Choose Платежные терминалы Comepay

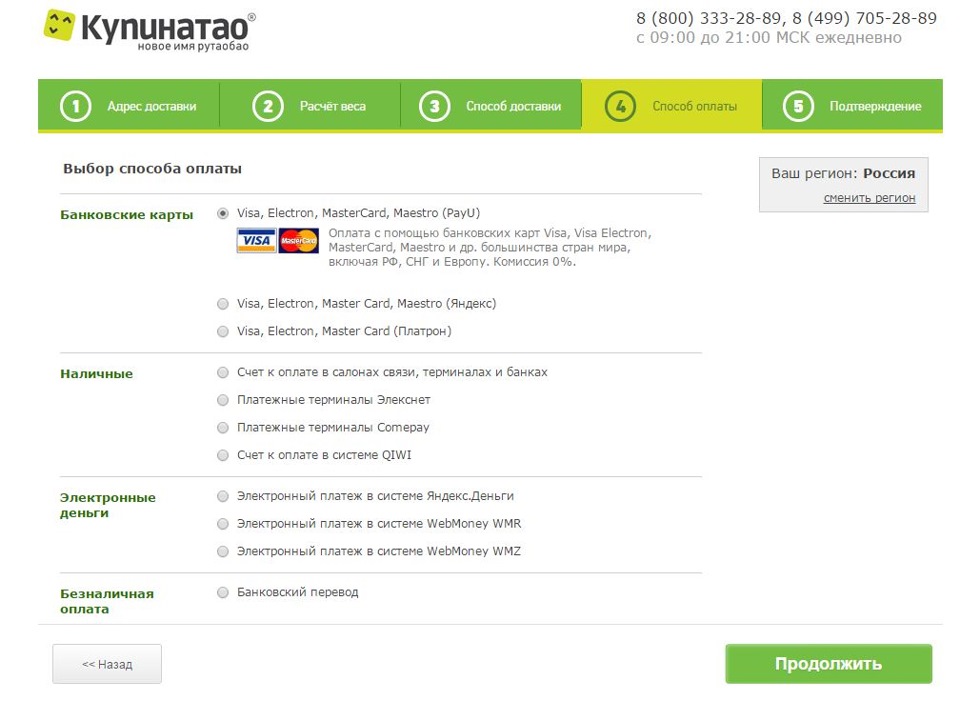tap(223, 427)
